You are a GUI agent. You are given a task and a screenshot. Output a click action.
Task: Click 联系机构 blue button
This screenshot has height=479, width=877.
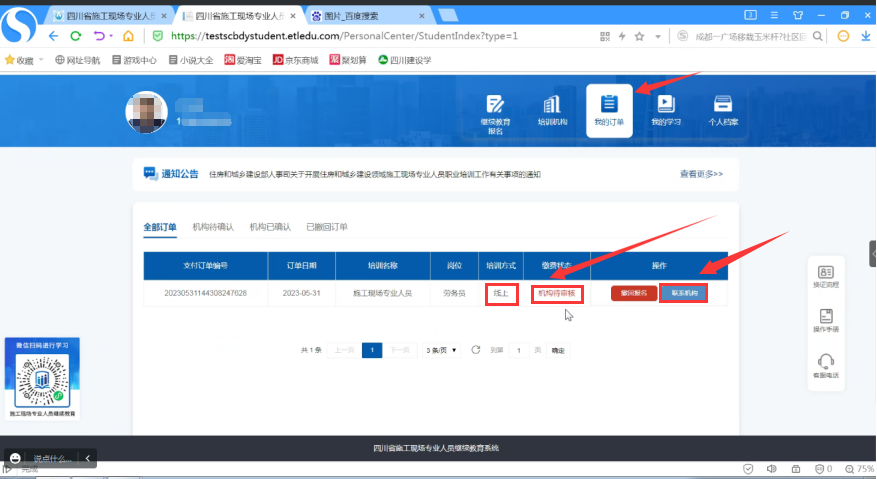[683, 293]
